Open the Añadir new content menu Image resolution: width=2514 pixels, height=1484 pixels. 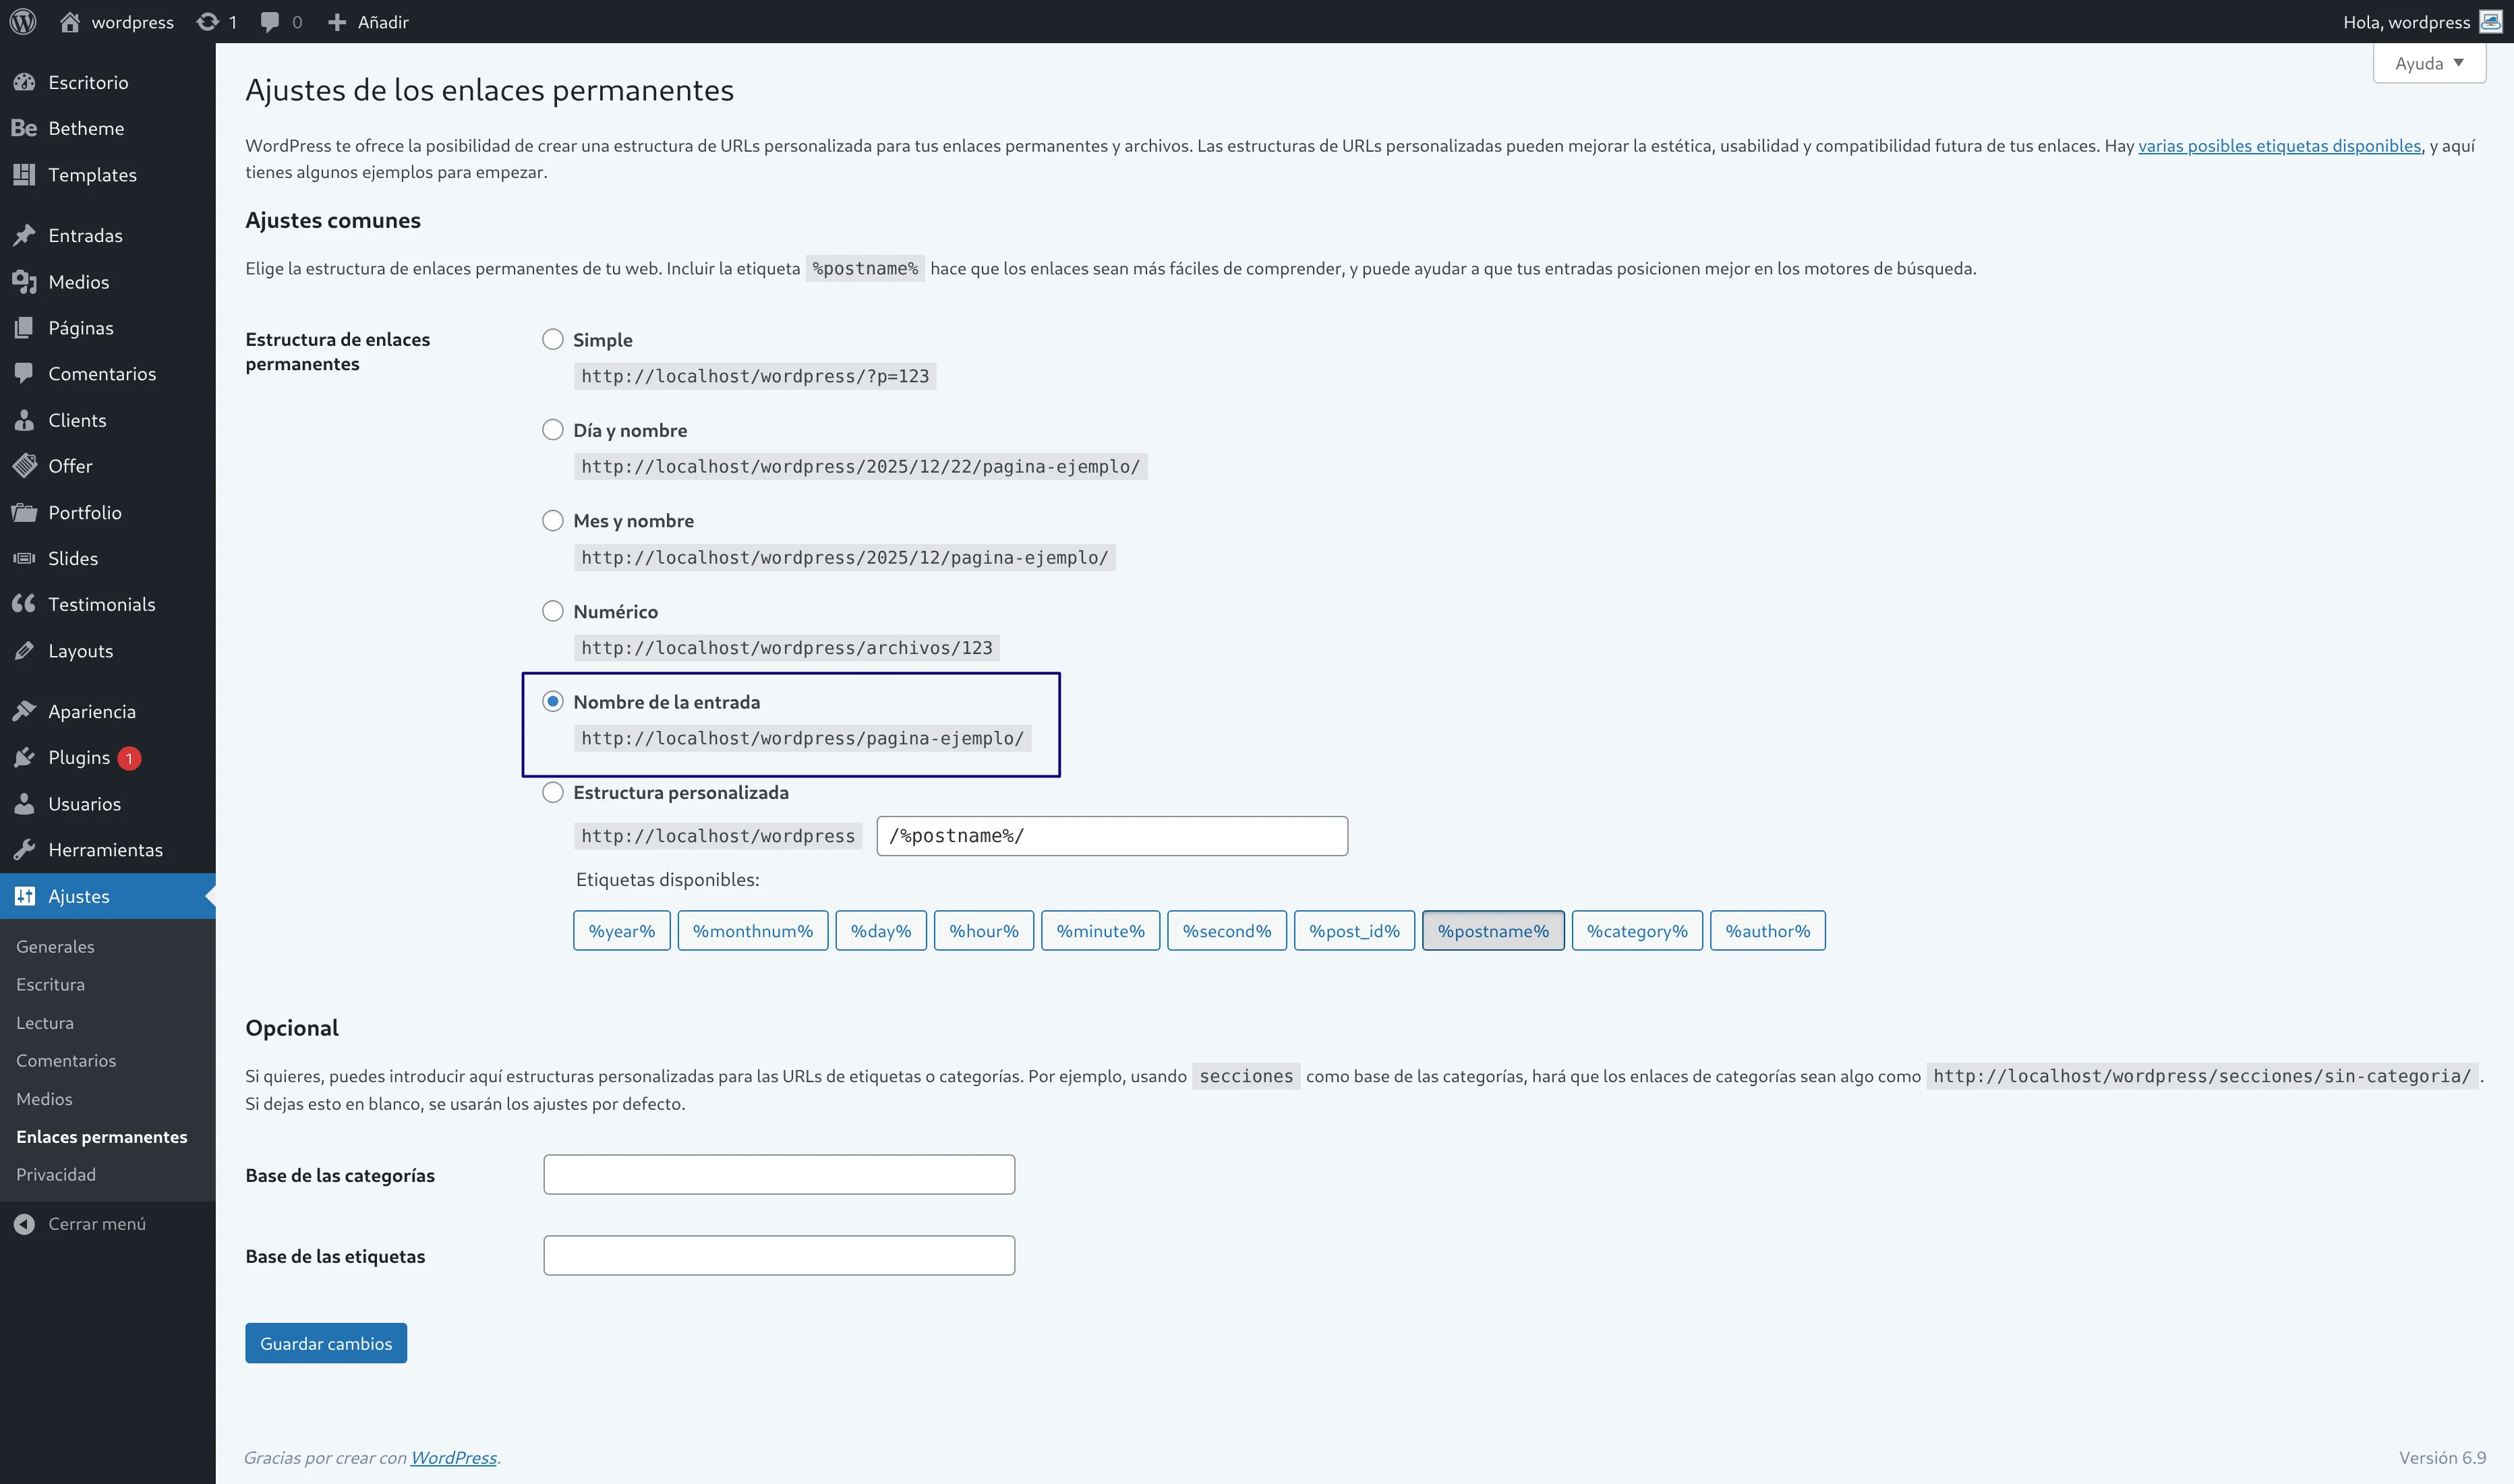point(369,21)
